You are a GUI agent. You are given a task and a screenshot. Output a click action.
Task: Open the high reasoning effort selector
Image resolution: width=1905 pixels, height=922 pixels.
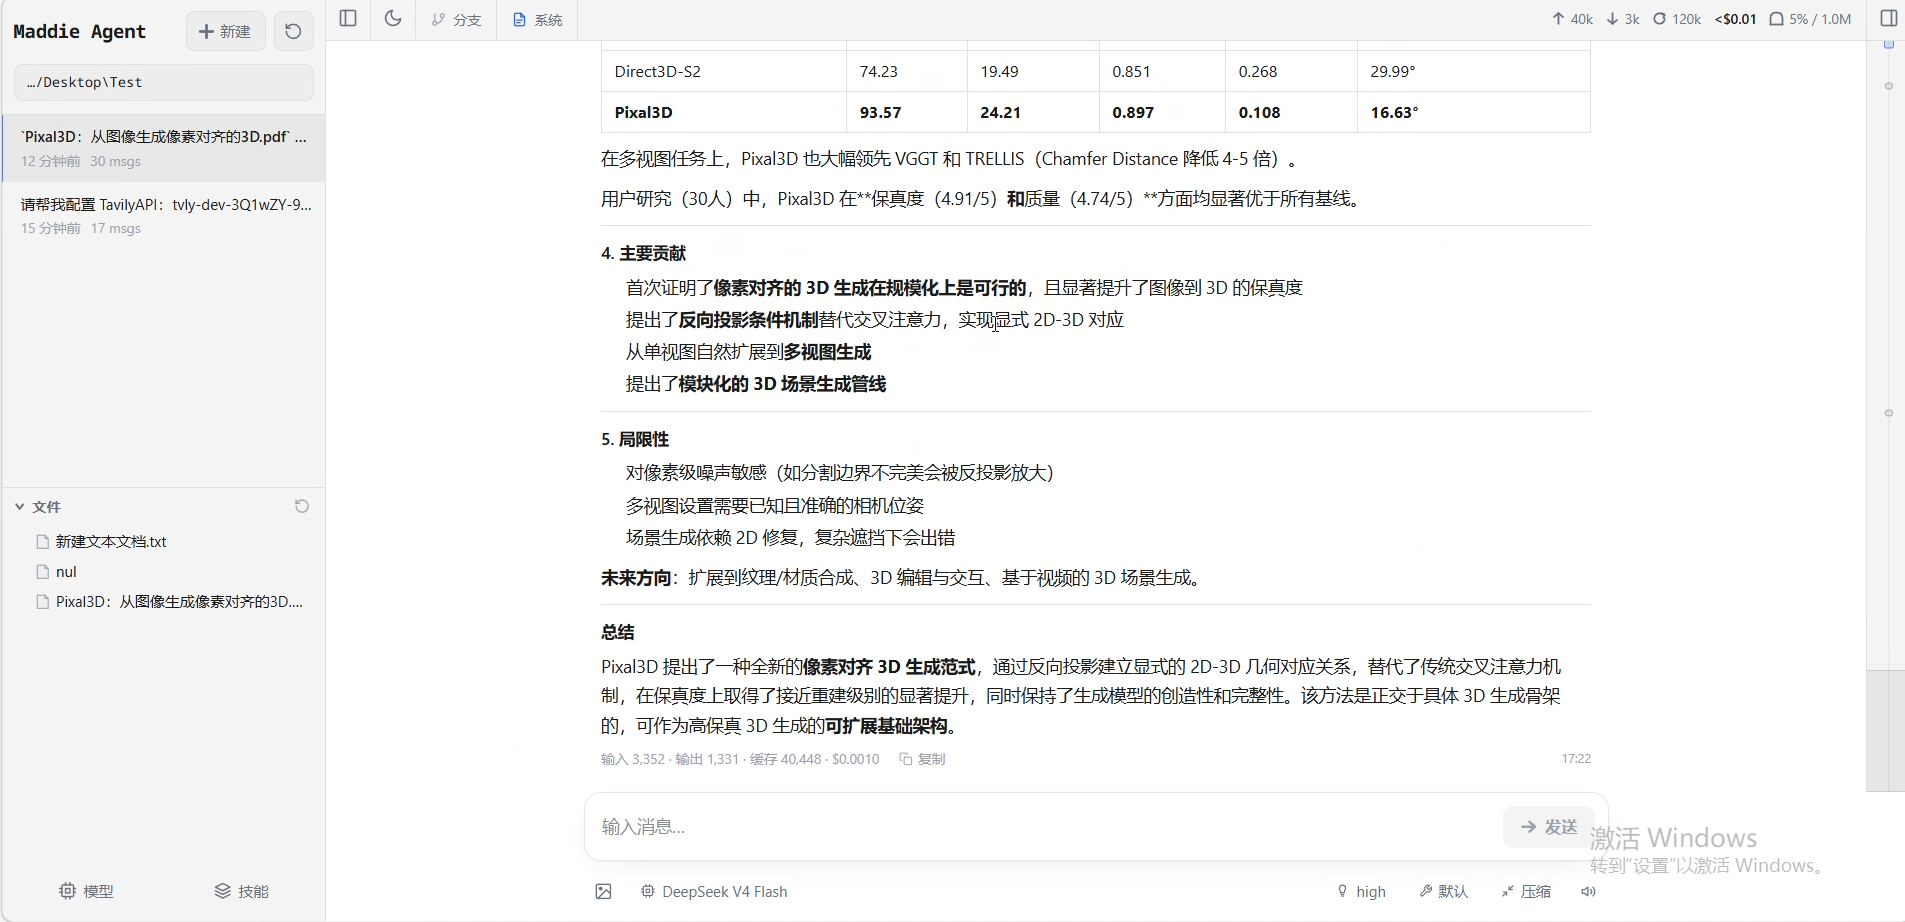[x=1361, y=891]
